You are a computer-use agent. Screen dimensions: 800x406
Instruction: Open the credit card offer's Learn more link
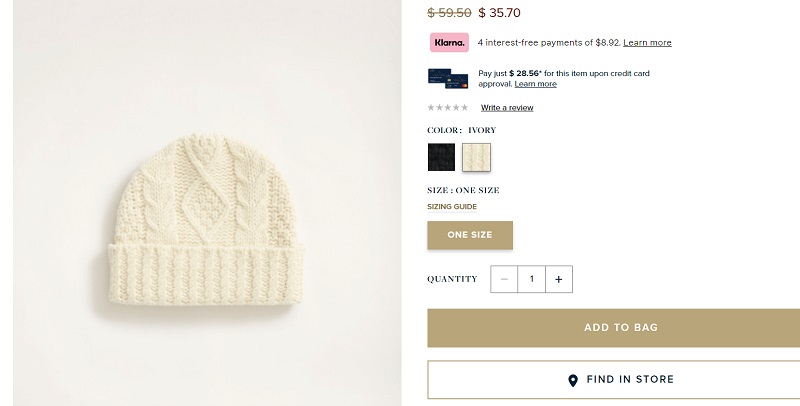point(536,84)
